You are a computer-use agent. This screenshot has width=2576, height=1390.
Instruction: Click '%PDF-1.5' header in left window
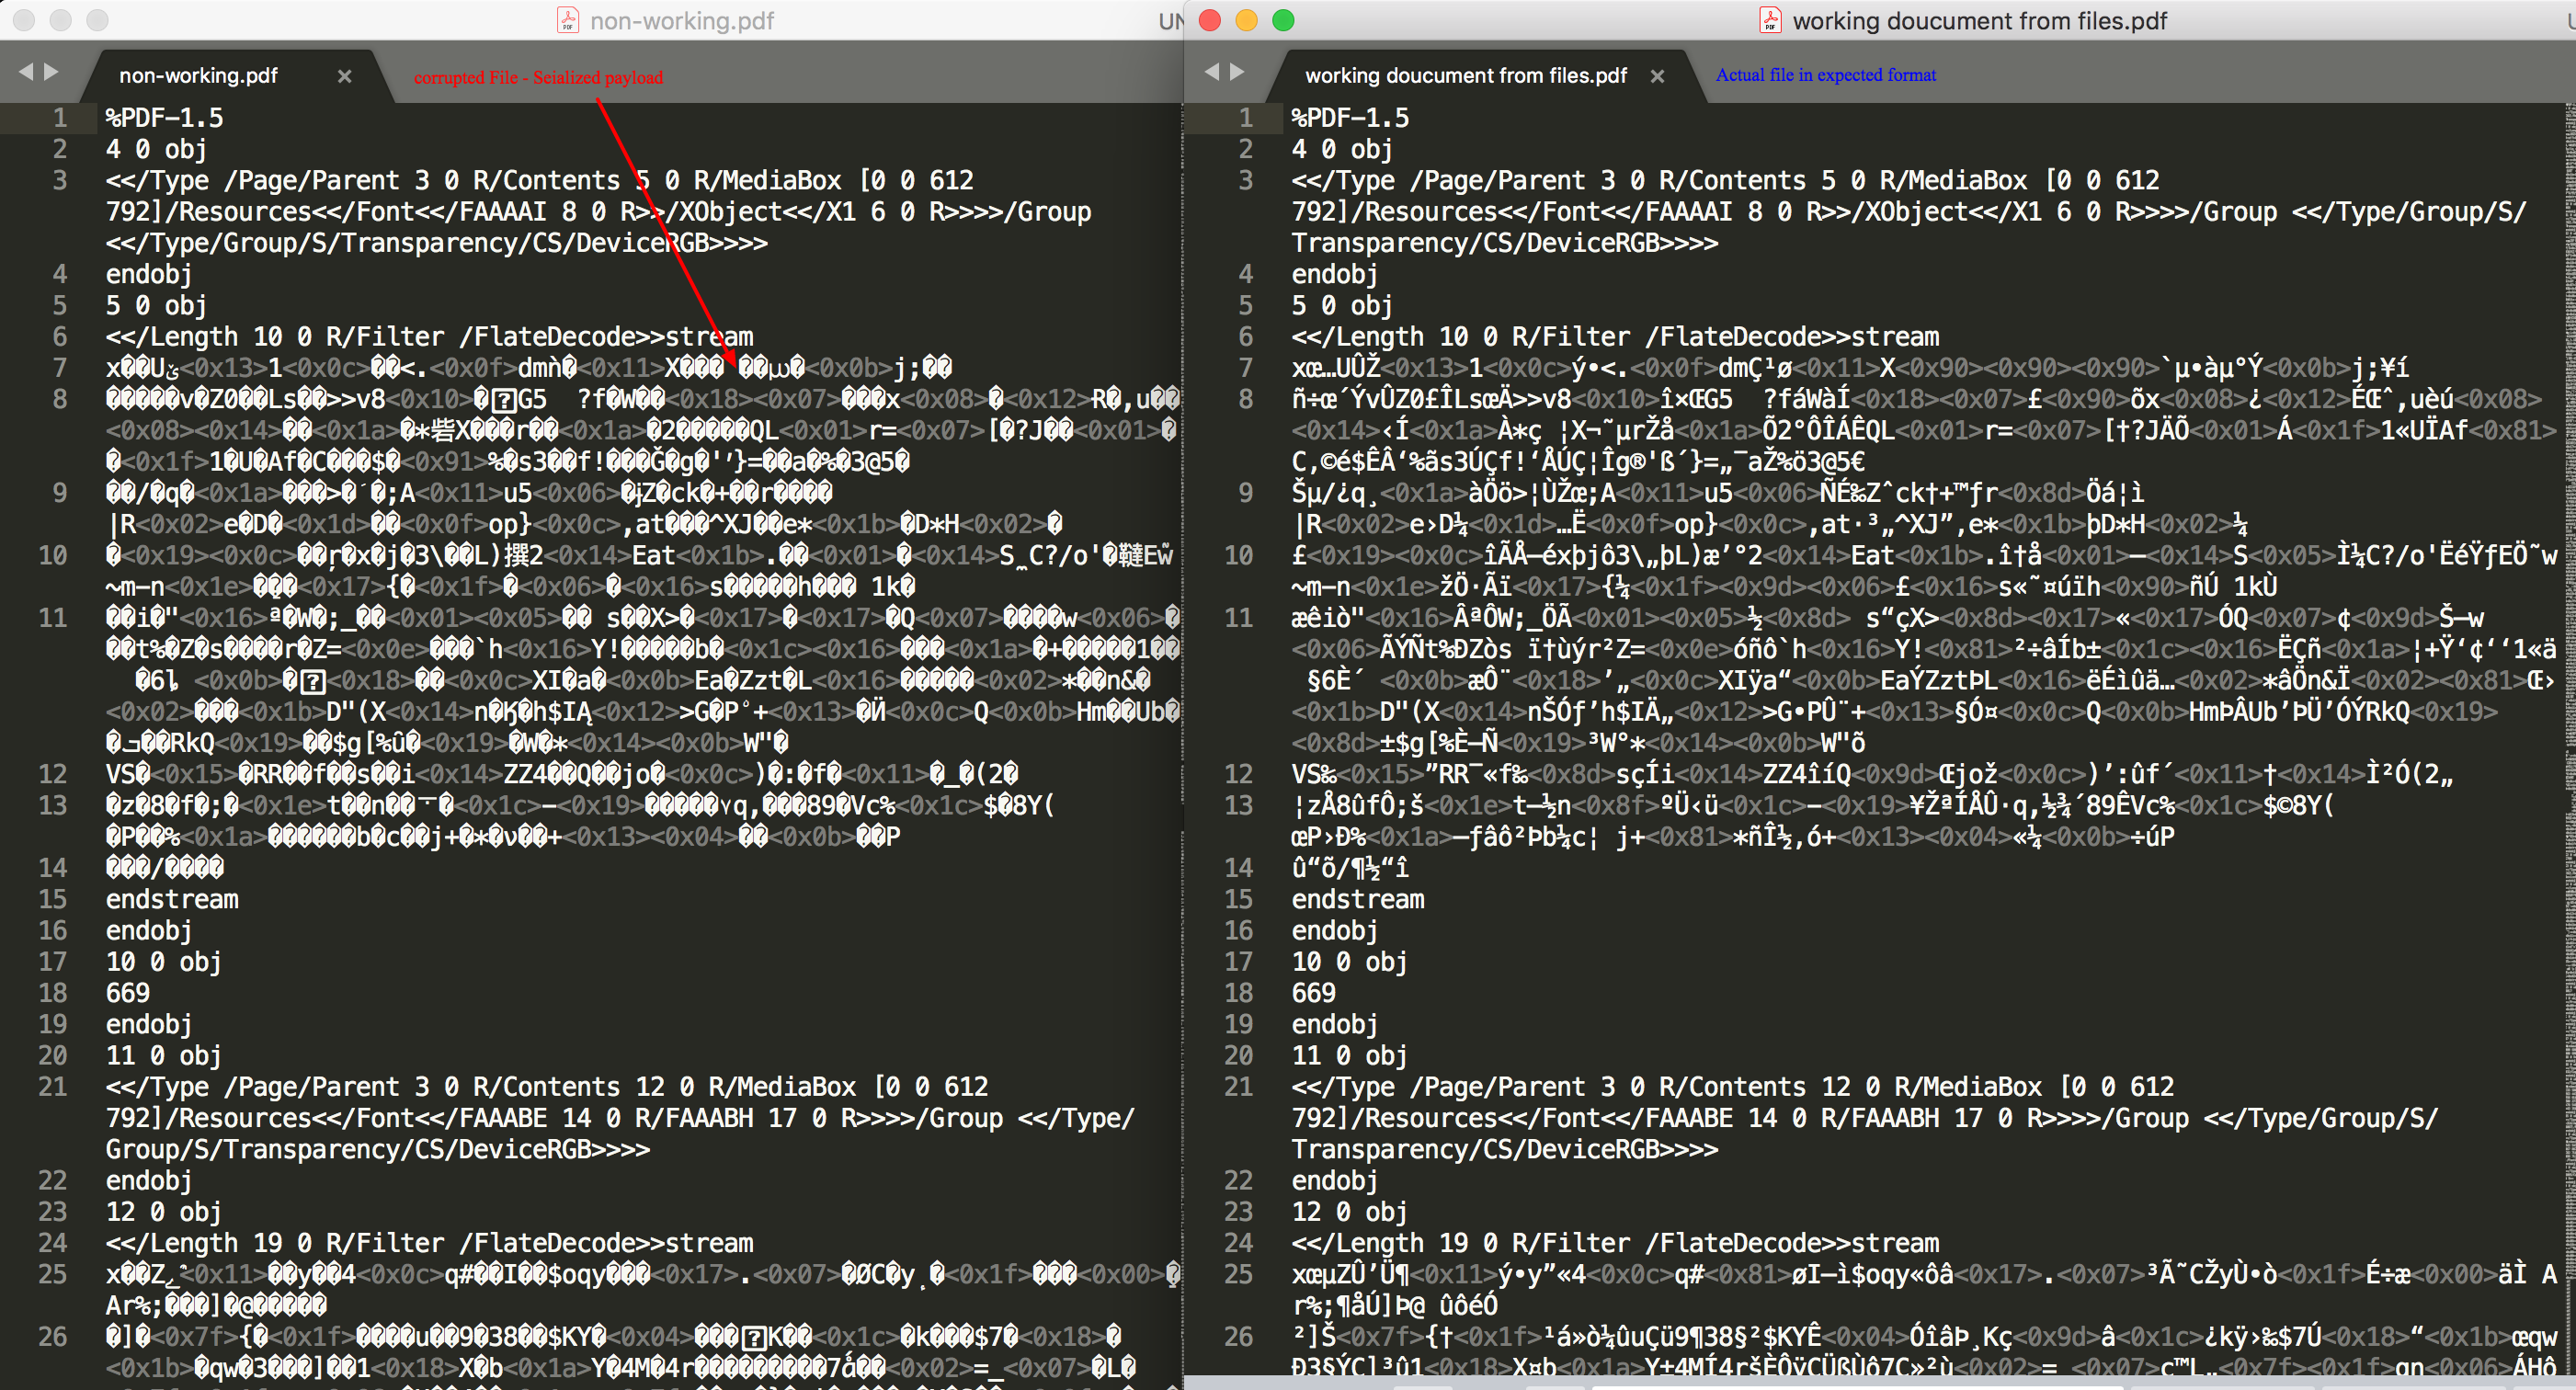pyautogui.click(x=165, y=118)
